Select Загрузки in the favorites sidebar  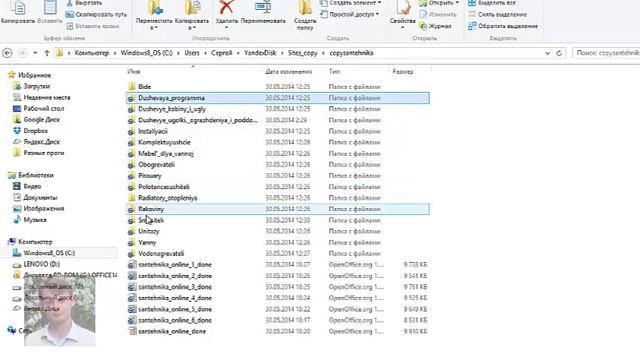[32, 86]
